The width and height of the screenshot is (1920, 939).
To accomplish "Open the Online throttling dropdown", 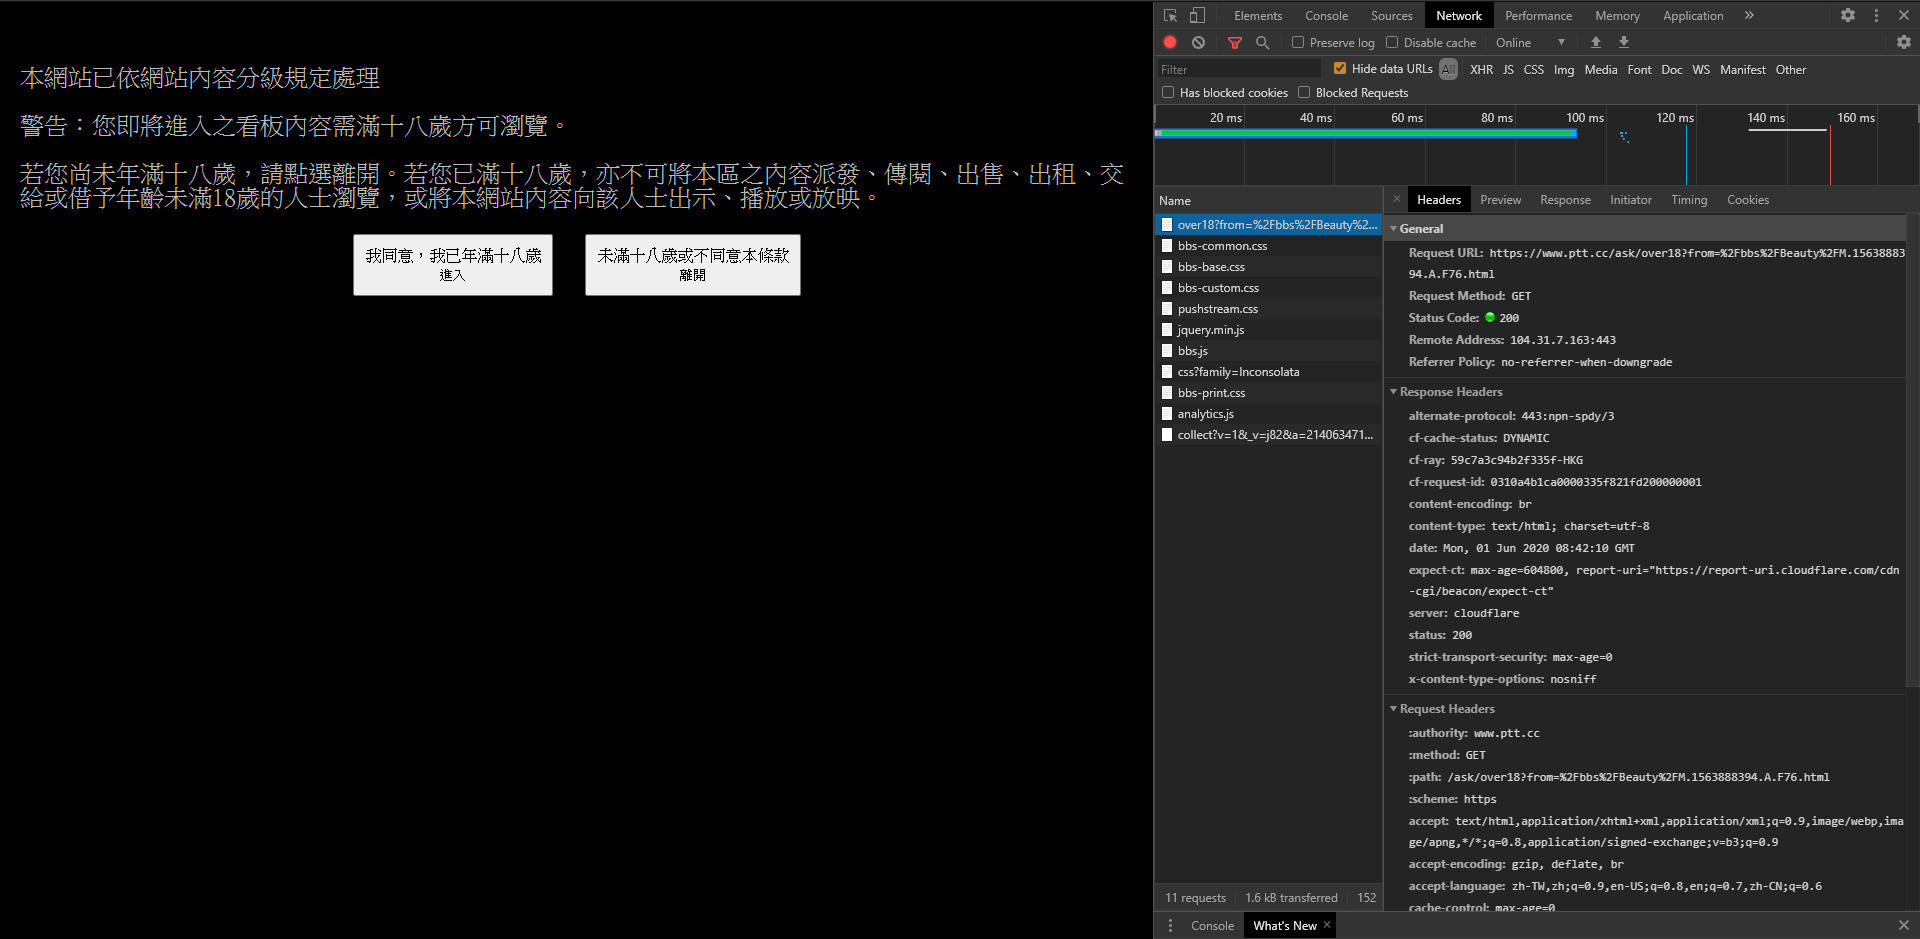I will click(1530, 42).
